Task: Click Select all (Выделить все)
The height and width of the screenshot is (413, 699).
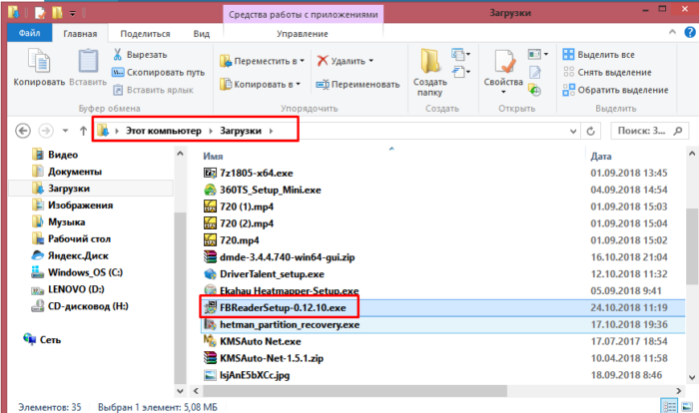Action: tap(598, 55)
